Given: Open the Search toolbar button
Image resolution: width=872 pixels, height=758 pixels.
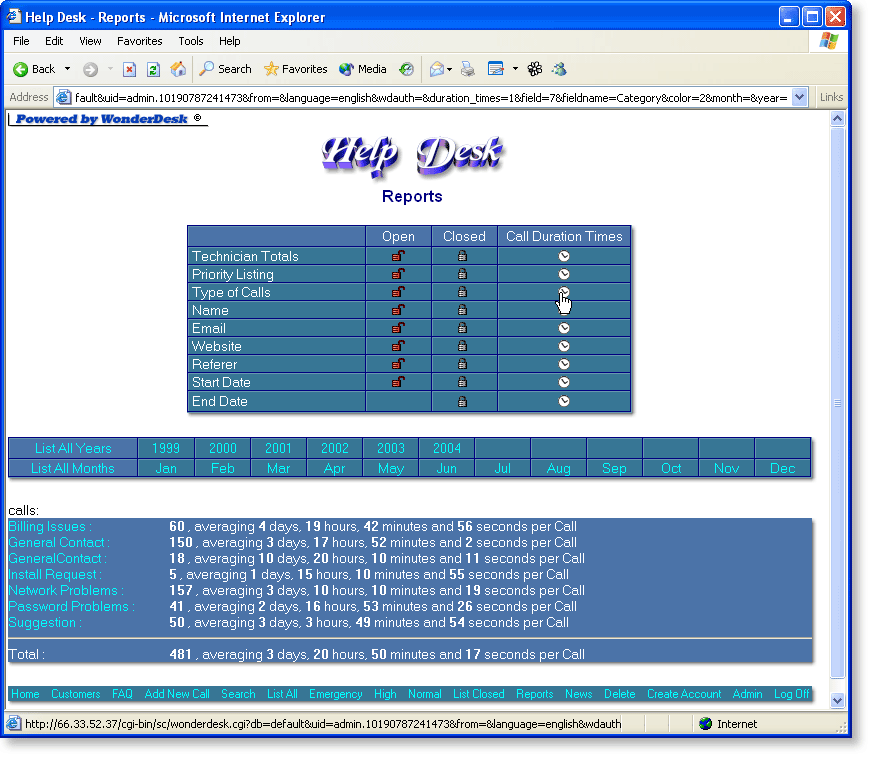Looking at the screenshot, I should tap(225, 70).
